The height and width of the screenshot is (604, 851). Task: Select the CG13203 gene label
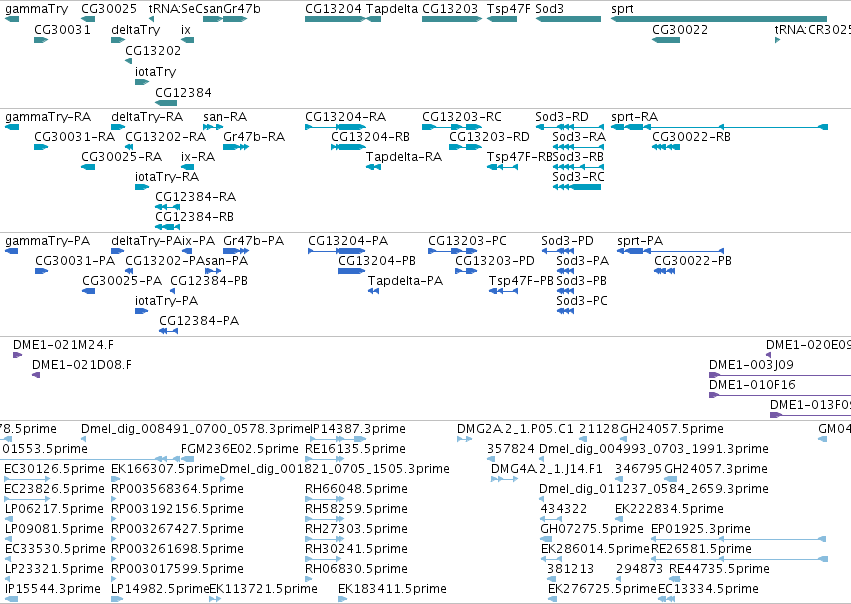[450, 9]
